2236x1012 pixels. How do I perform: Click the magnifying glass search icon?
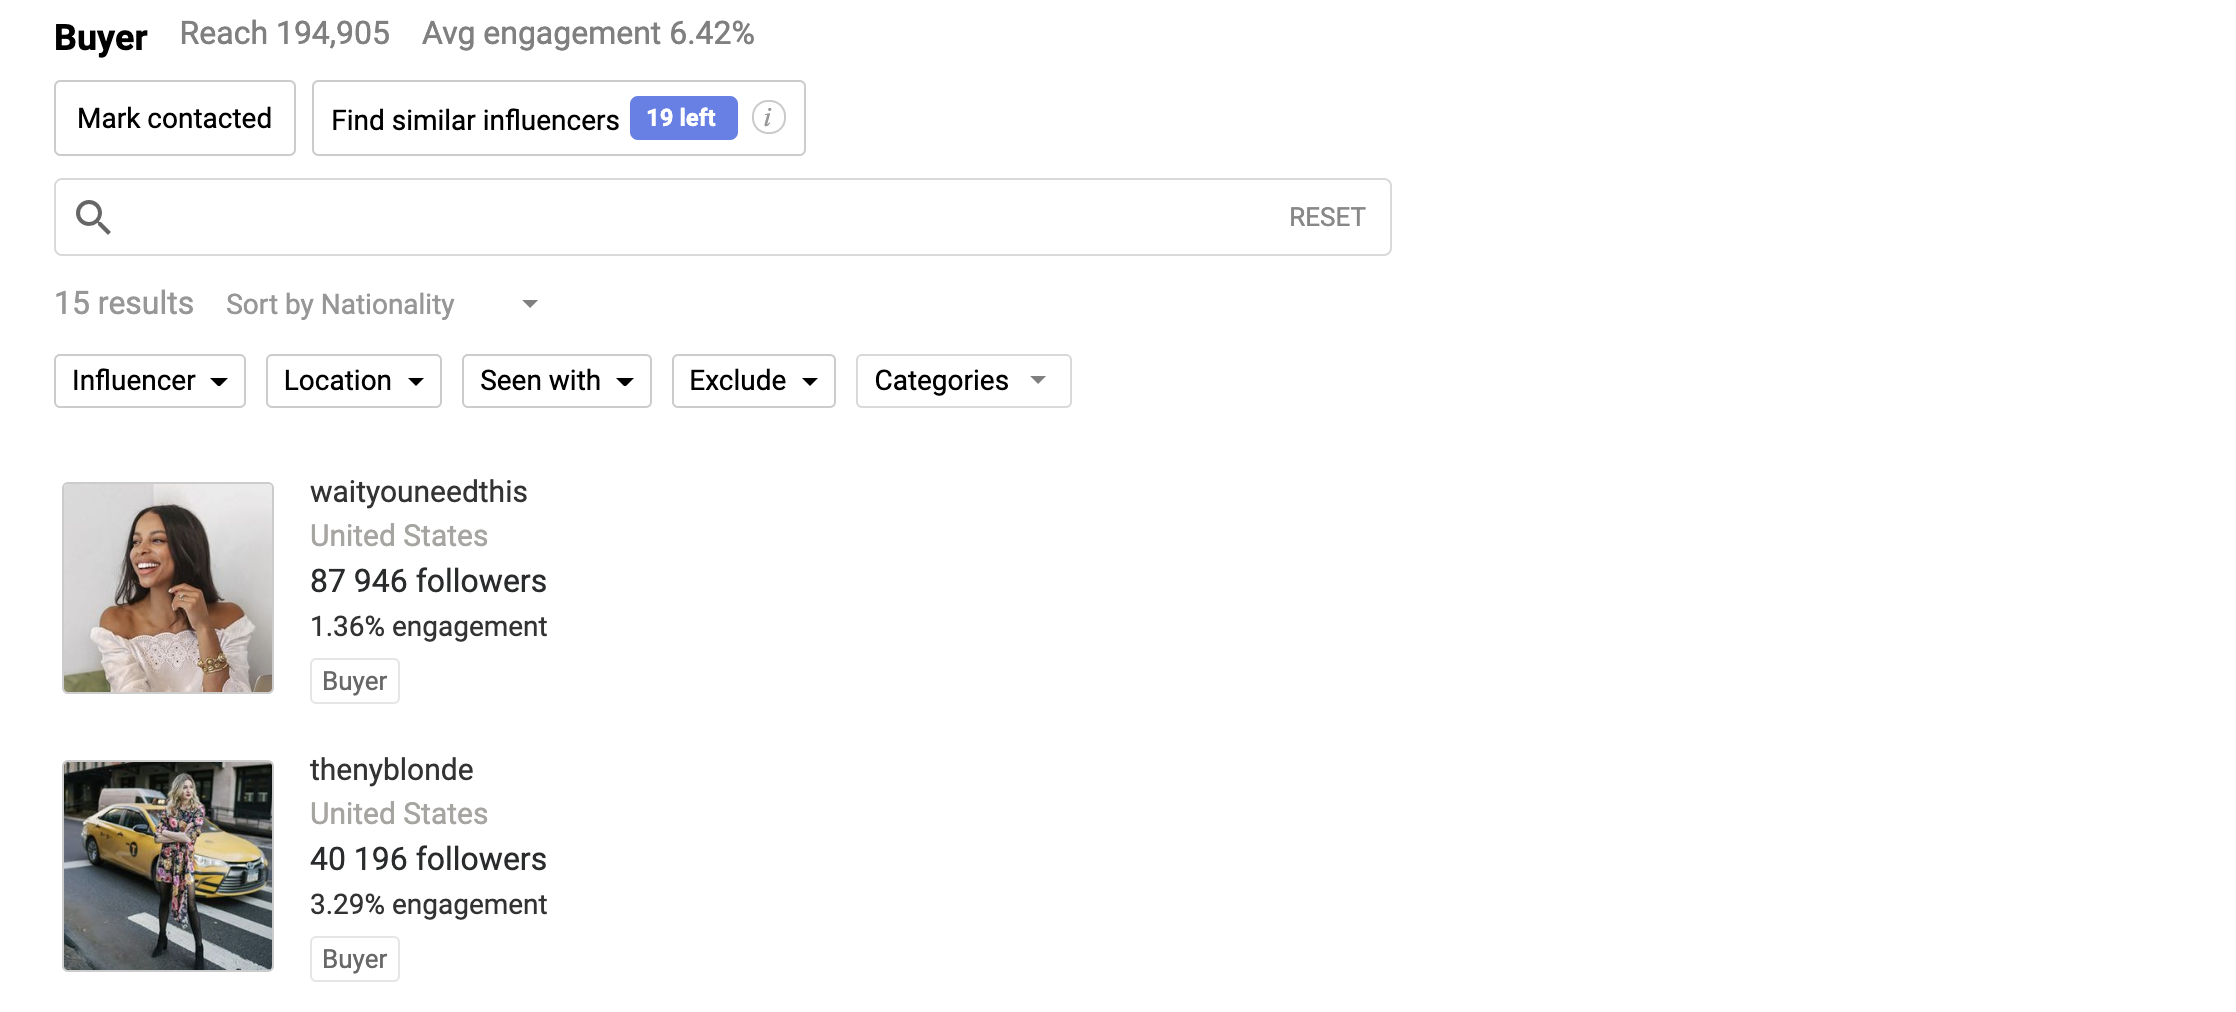pos(93,217)
